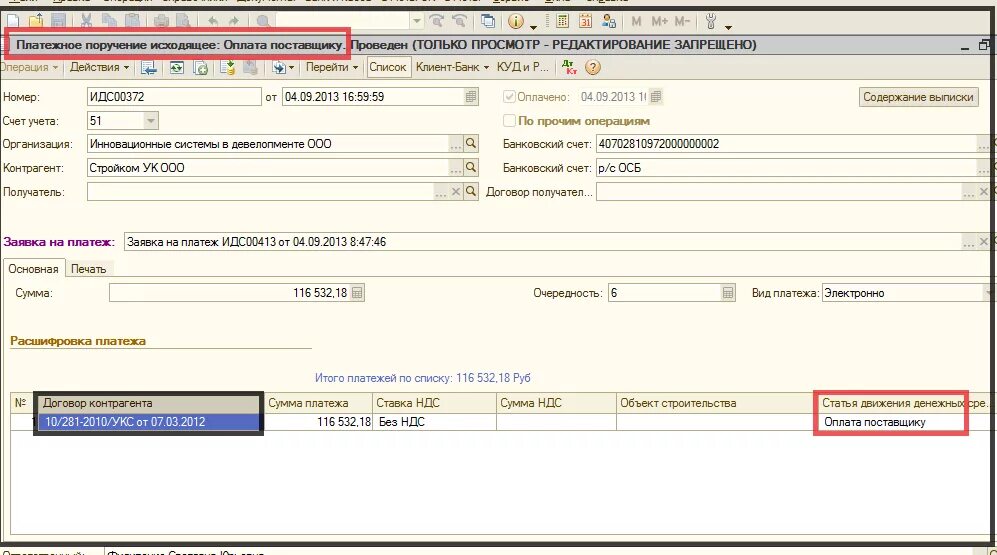Screen dimensions: 997x555
Task: Toggle the Оплачено checkbox
Action: 509,97
